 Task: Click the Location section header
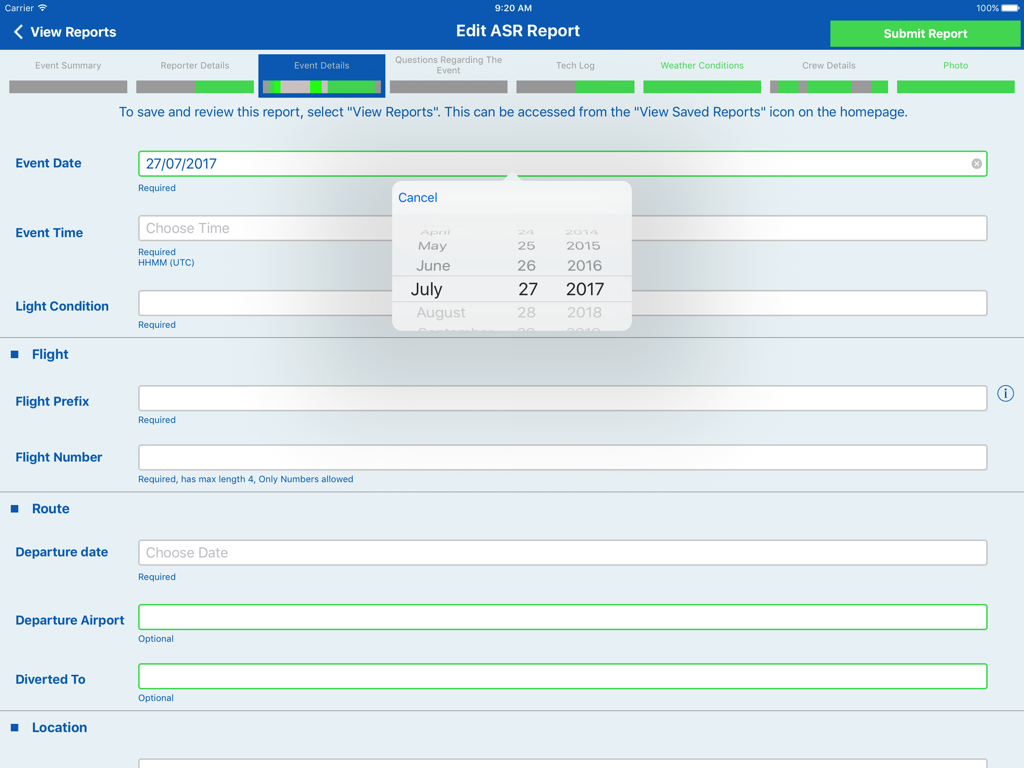(x=59, y=728)
